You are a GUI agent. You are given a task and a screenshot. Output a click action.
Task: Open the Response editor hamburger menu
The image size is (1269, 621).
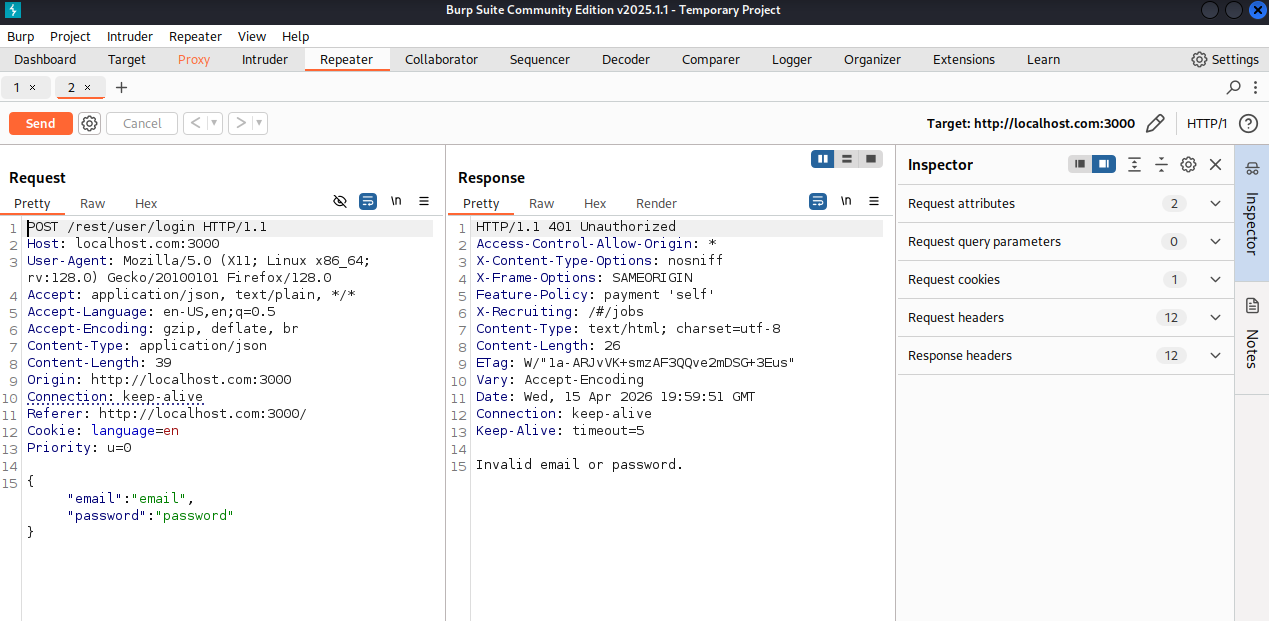click(x=874, y=201)
